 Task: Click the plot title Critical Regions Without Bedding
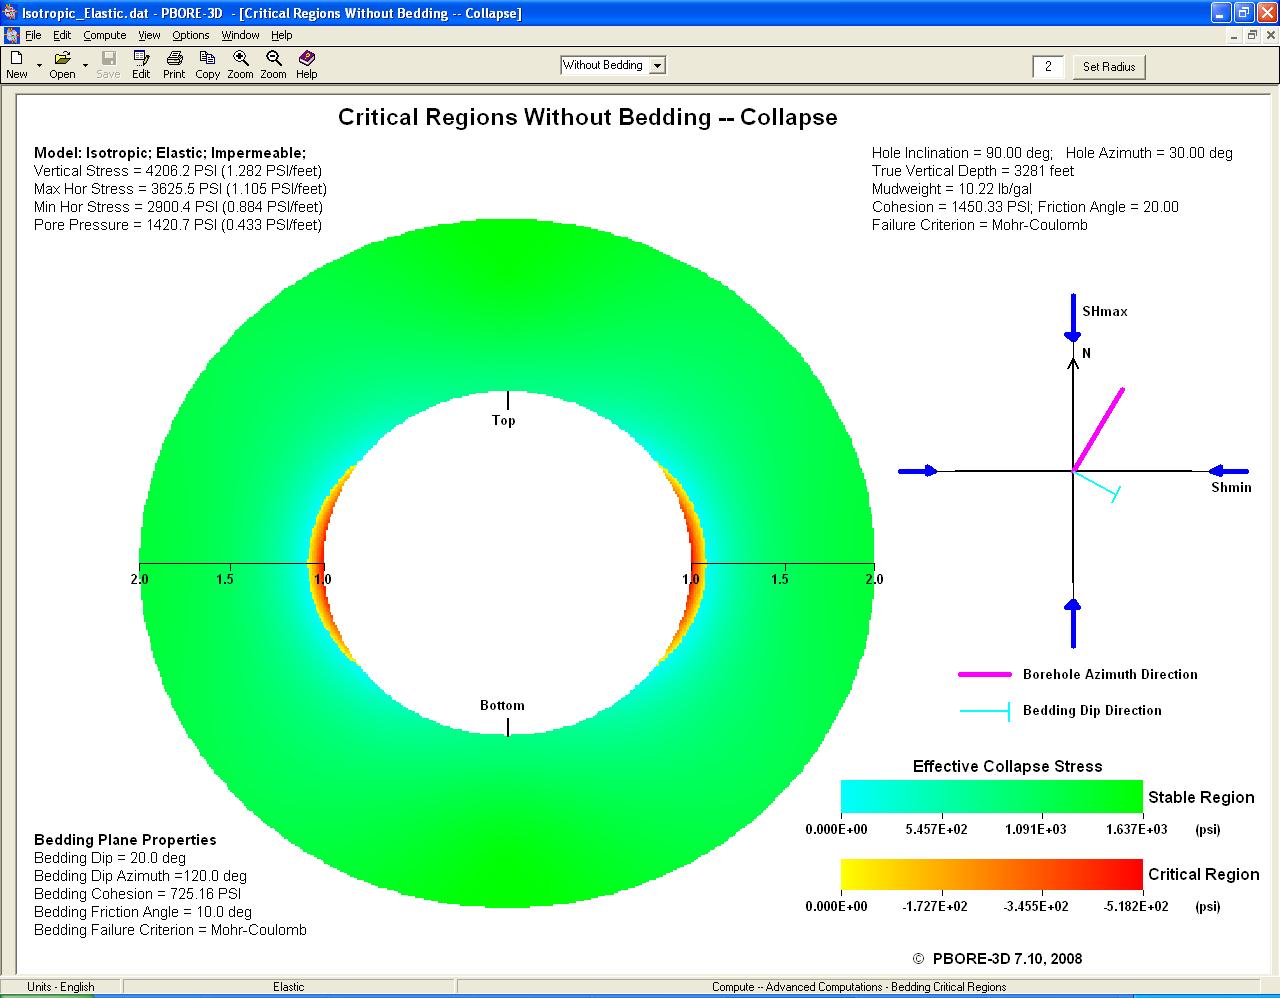tap(588, 117)
